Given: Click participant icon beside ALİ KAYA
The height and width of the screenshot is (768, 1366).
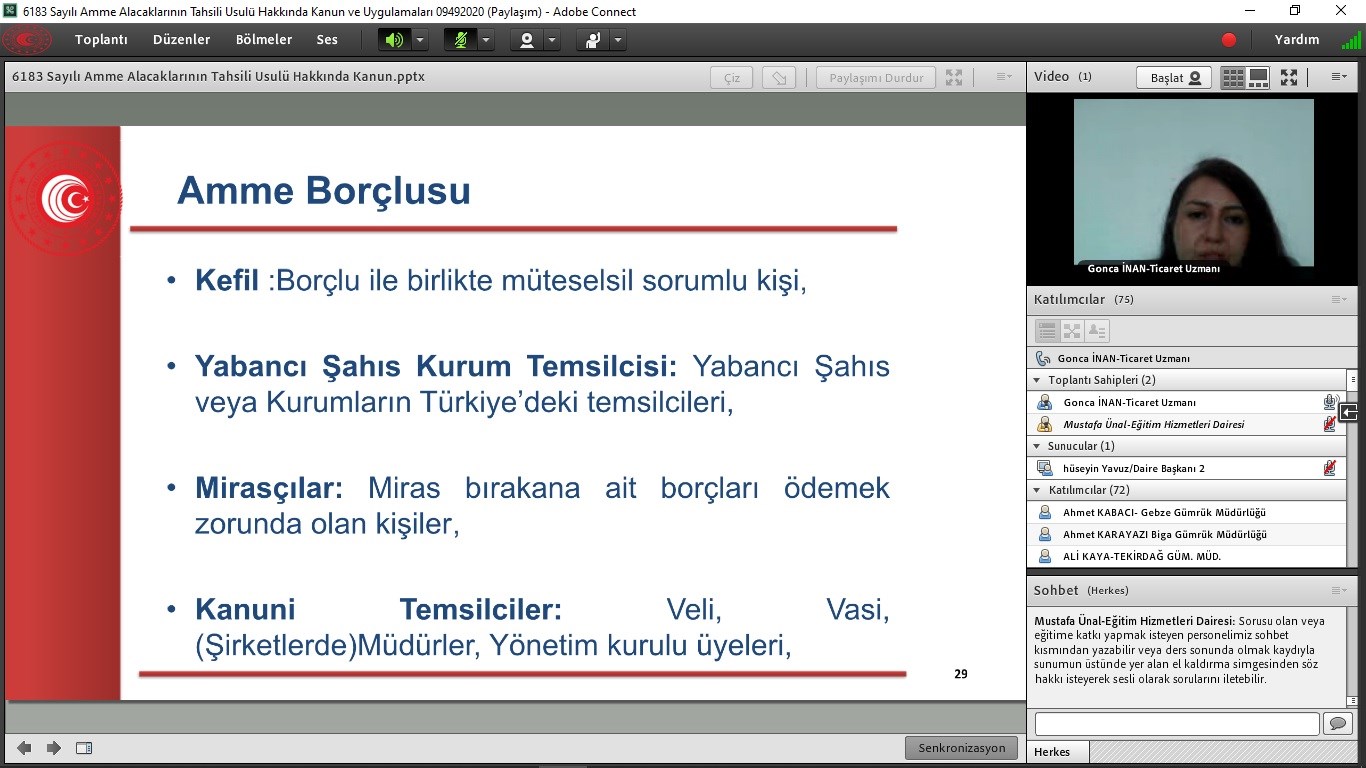Looking at the screenshot, I should 1045,556.
